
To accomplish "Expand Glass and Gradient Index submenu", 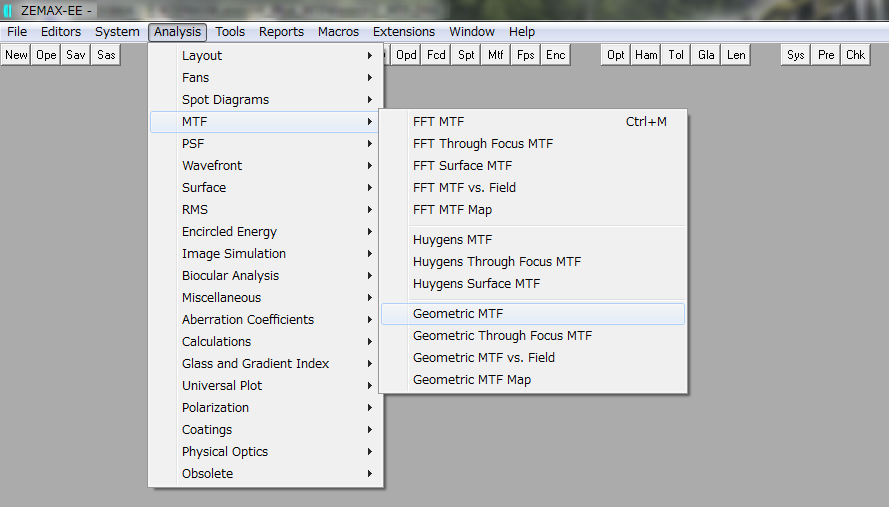I will coord(266,364).
